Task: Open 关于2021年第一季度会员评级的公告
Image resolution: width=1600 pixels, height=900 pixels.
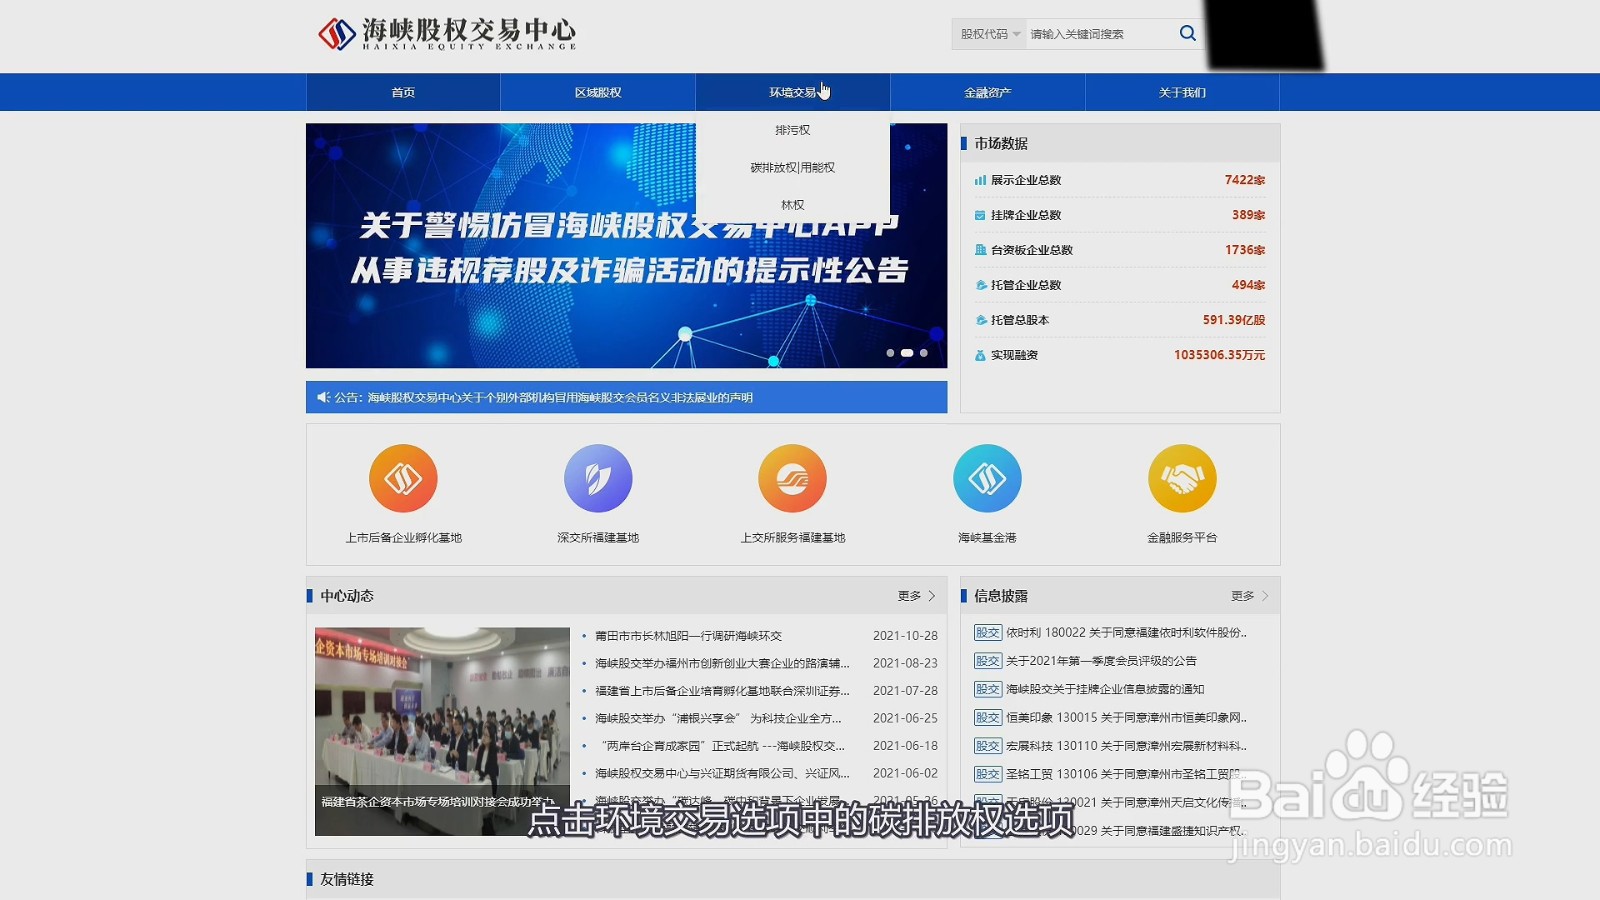Action: [x=1101, y=661]
